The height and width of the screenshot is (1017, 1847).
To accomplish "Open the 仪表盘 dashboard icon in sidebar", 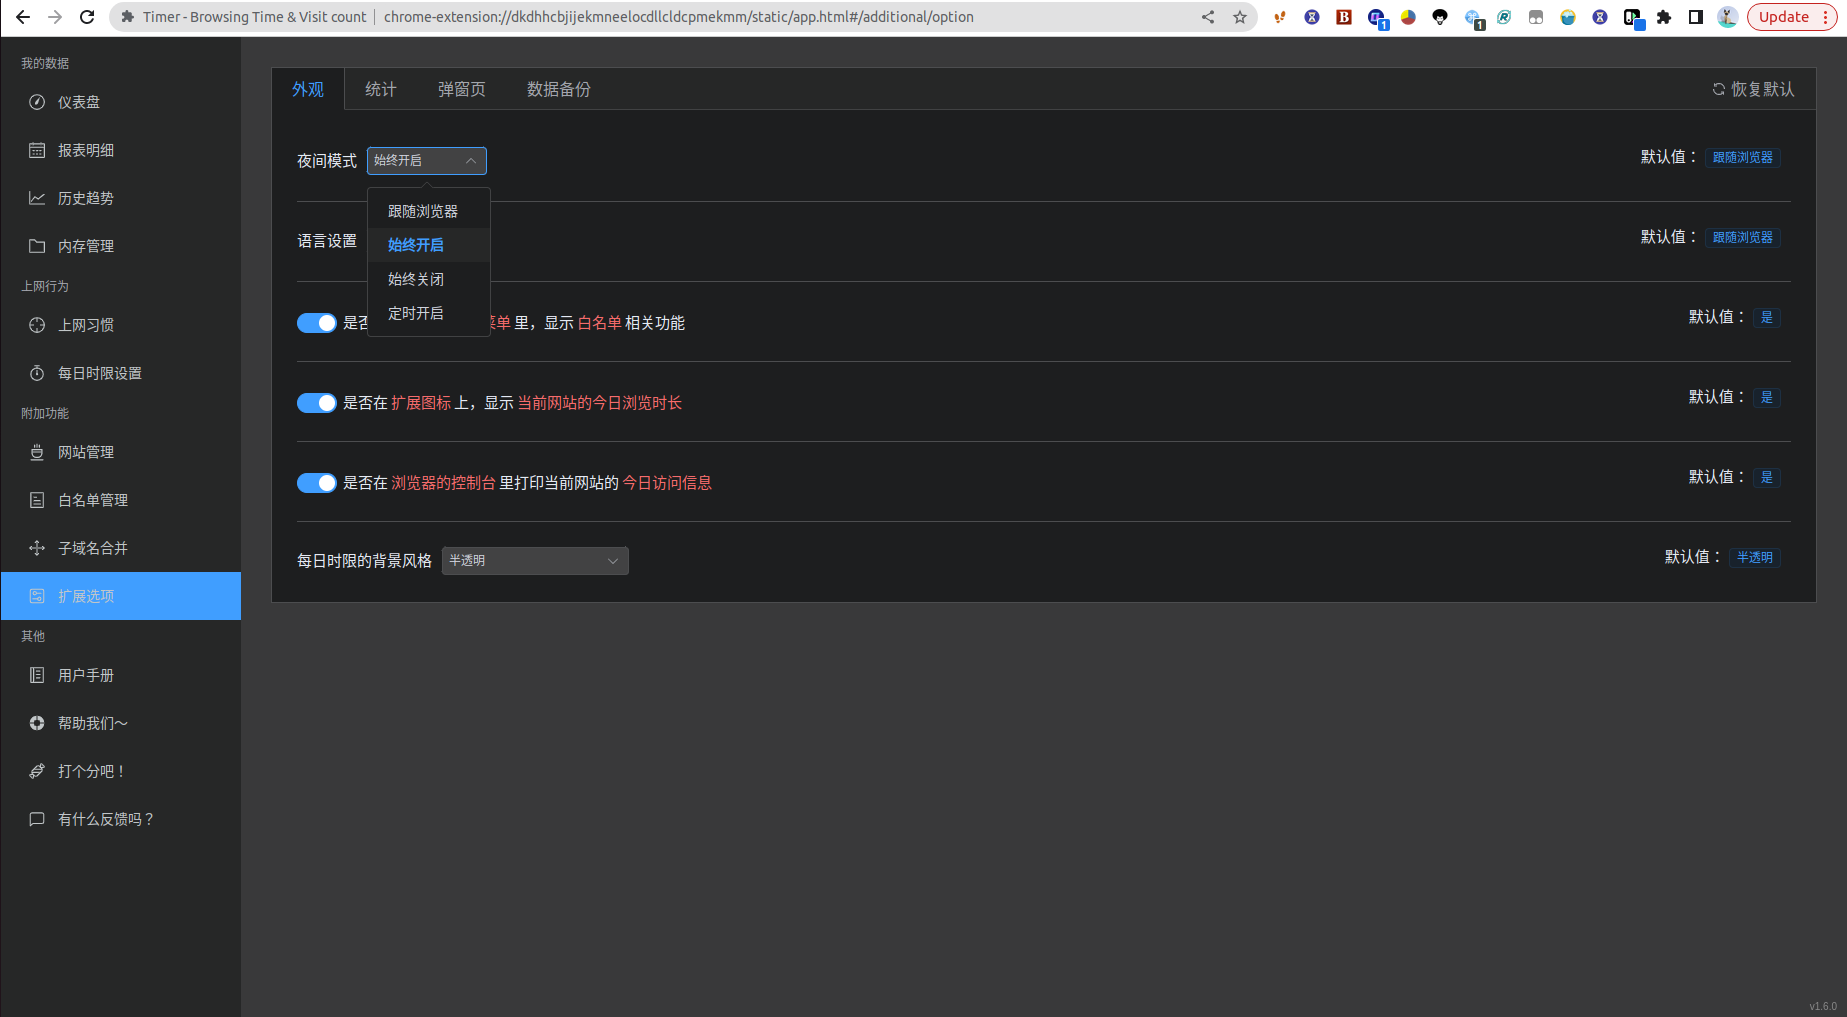I will [37, 102].
